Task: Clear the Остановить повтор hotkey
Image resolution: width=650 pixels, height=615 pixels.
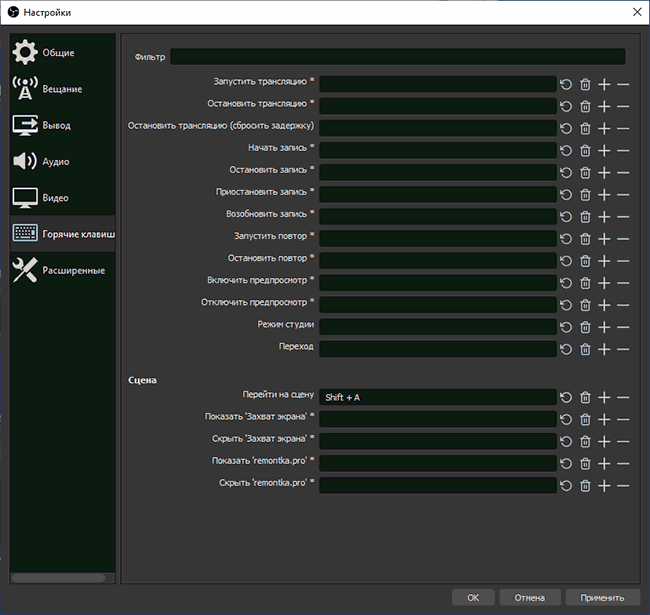Action: [585, 261]
